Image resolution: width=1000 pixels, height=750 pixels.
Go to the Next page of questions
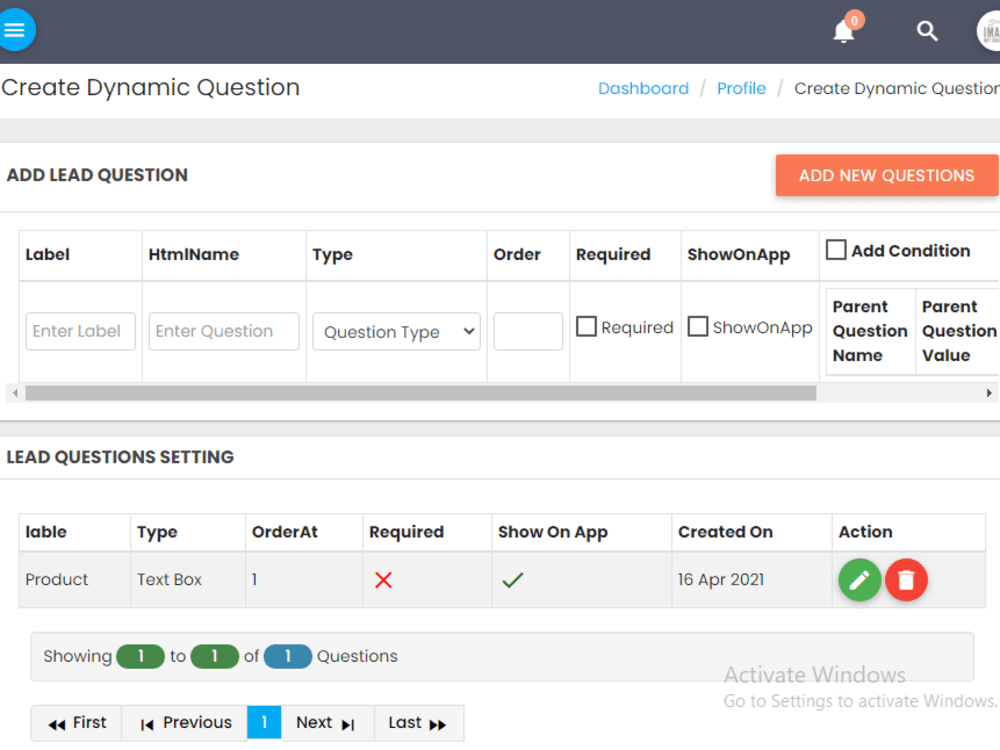click(326, 722)
